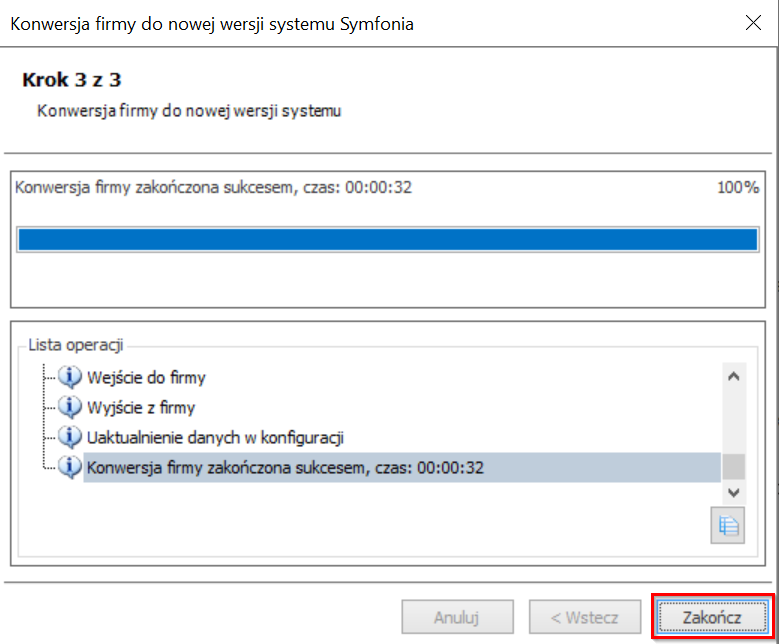Open the operation log details icon
Viewport: 779px width, 644px height.
(x=727, y=525)
